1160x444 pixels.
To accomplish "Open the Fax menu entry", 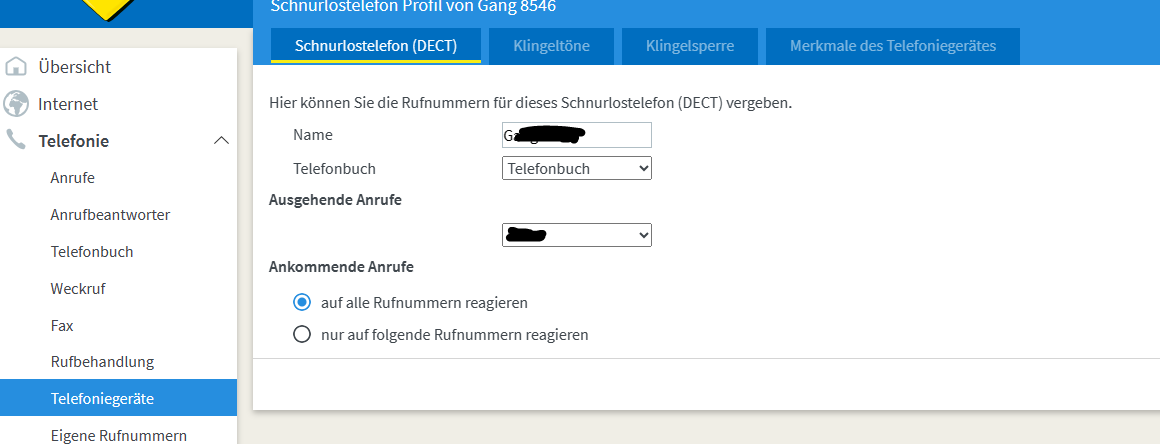I will [62, 326].
